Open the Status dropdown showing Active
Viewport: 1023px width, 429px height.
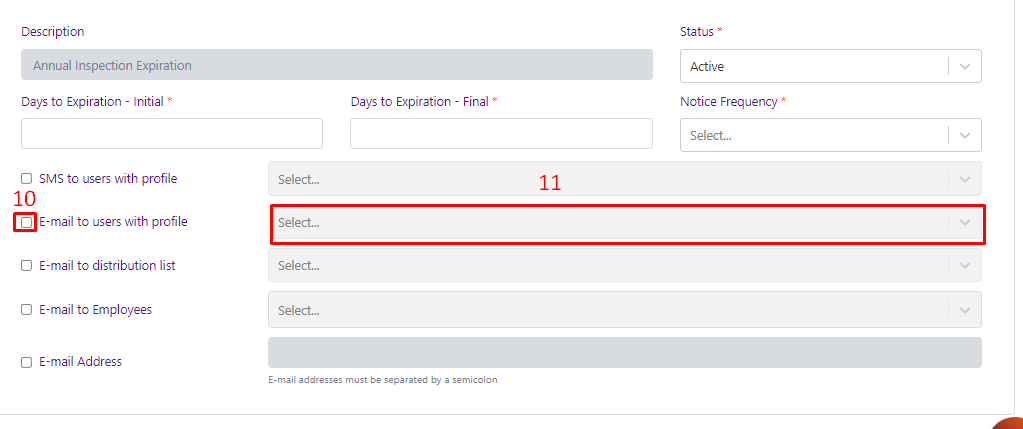(831, 67)
